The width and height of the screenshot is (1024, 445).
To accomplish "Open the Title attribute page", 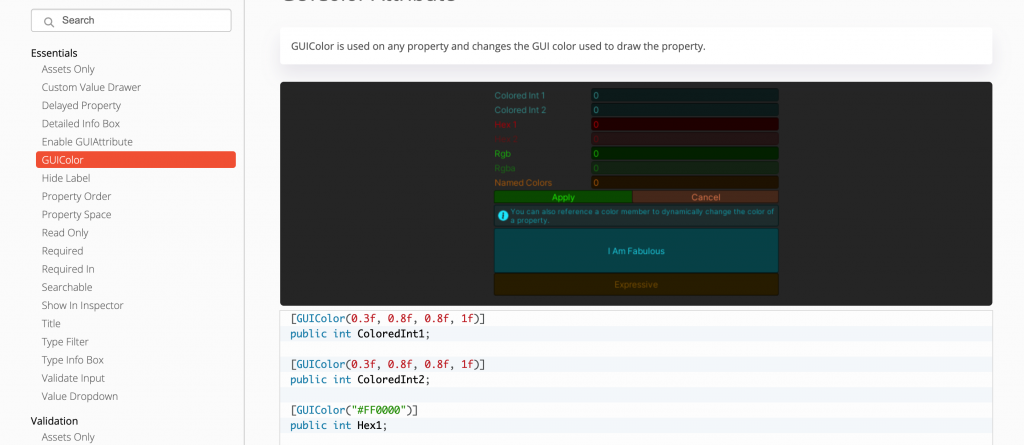I will [x=51, y=323].
